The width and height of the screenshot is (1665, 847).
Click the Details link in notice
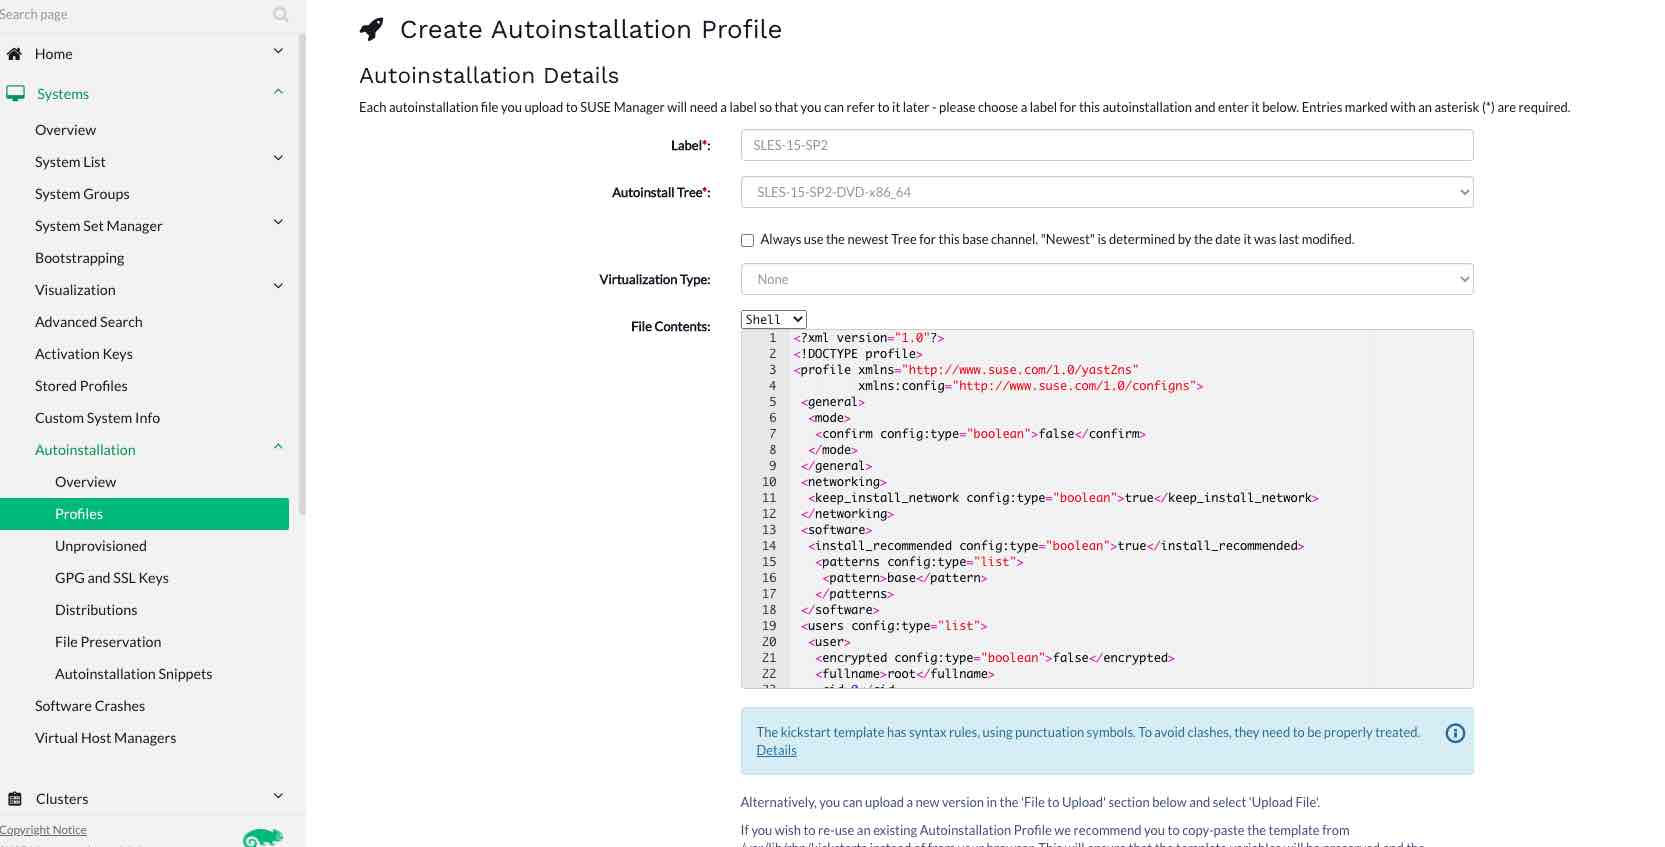point(776,751)
